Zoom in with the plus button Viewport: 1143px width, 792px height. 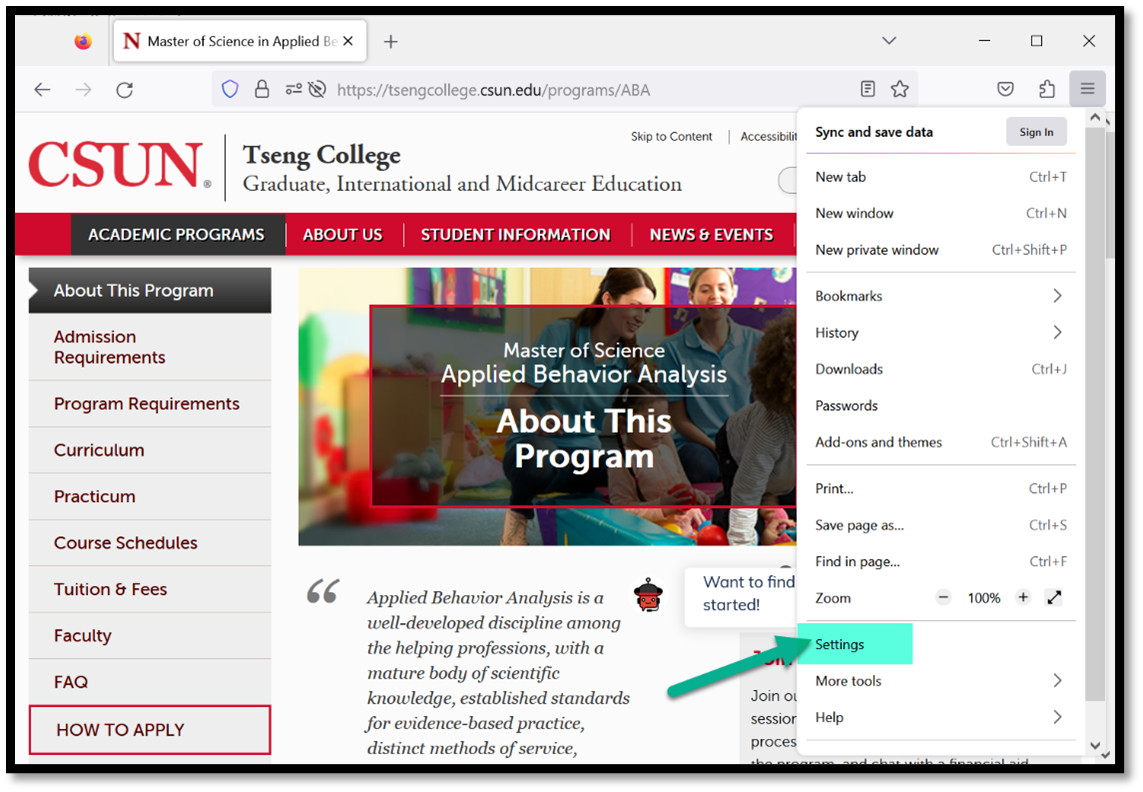tap(1023, 598)
